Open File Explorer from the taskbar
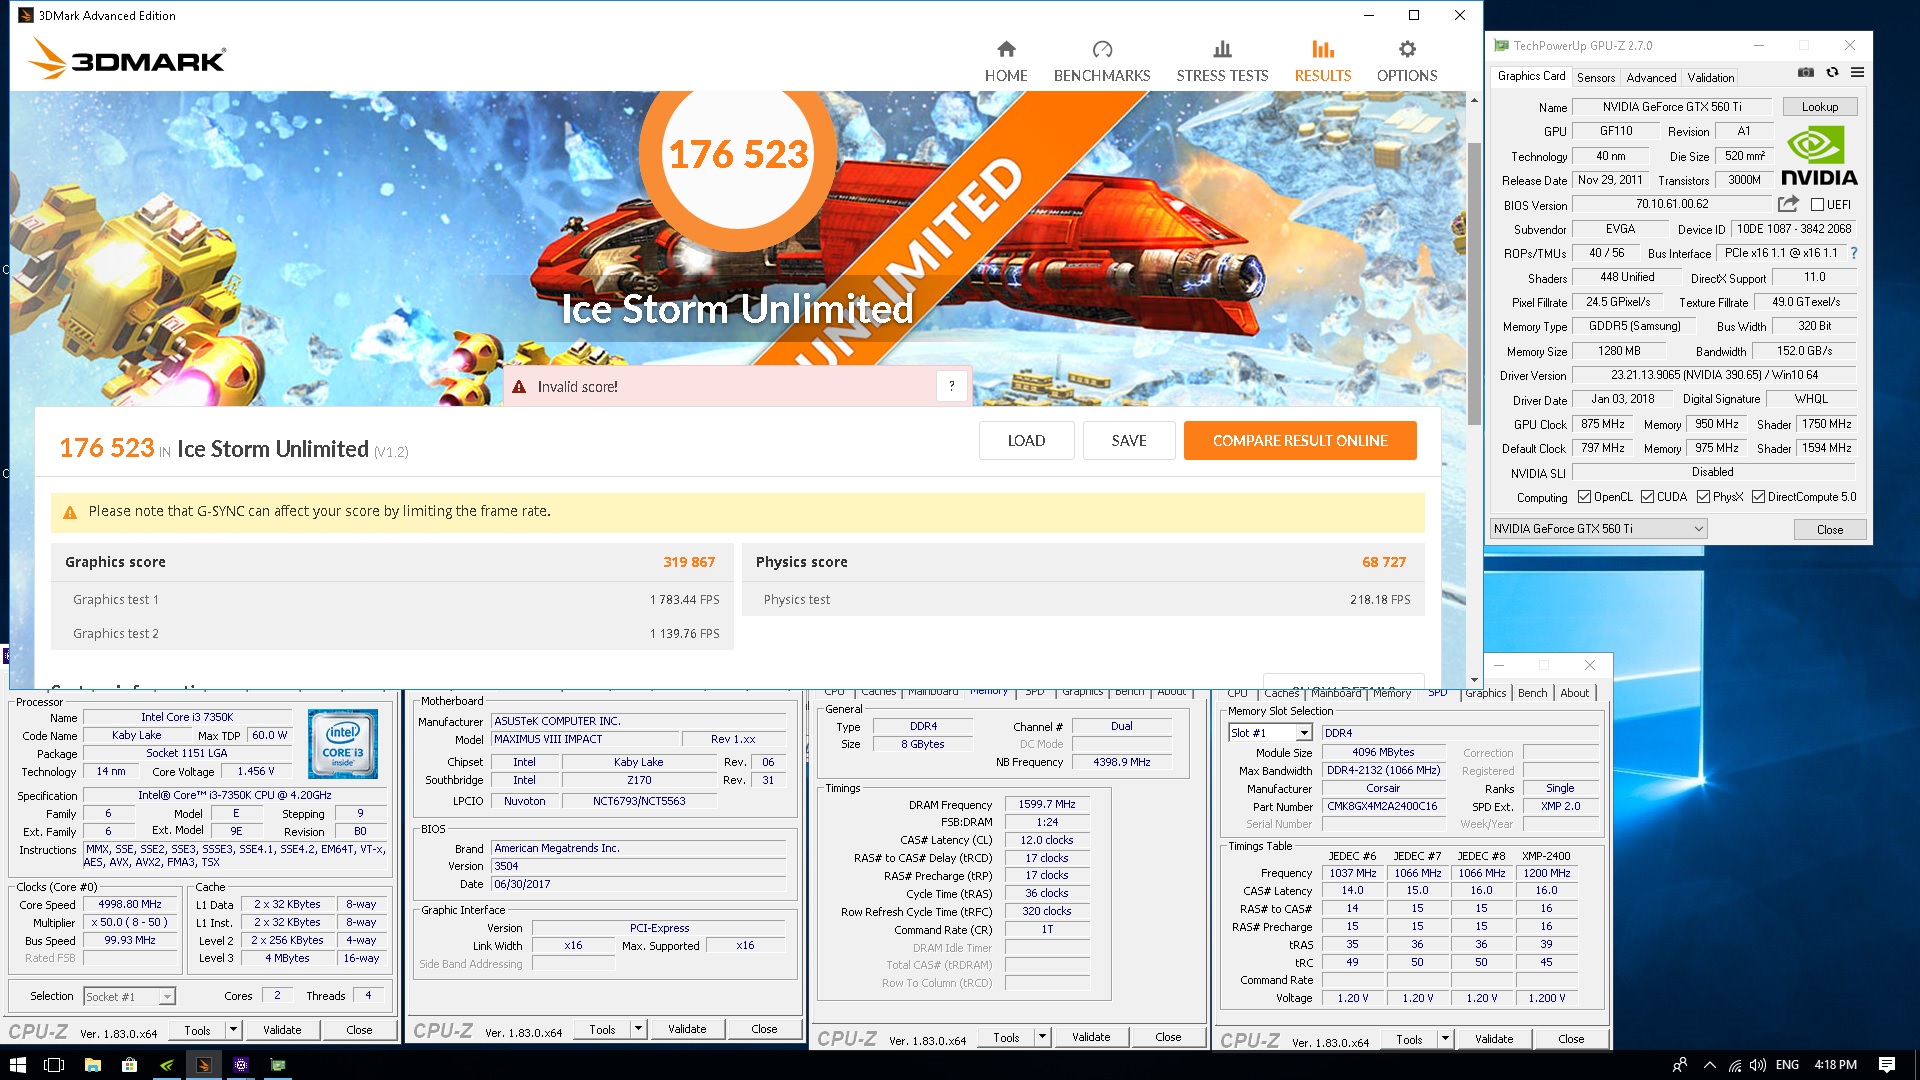 pos(92,1065)
